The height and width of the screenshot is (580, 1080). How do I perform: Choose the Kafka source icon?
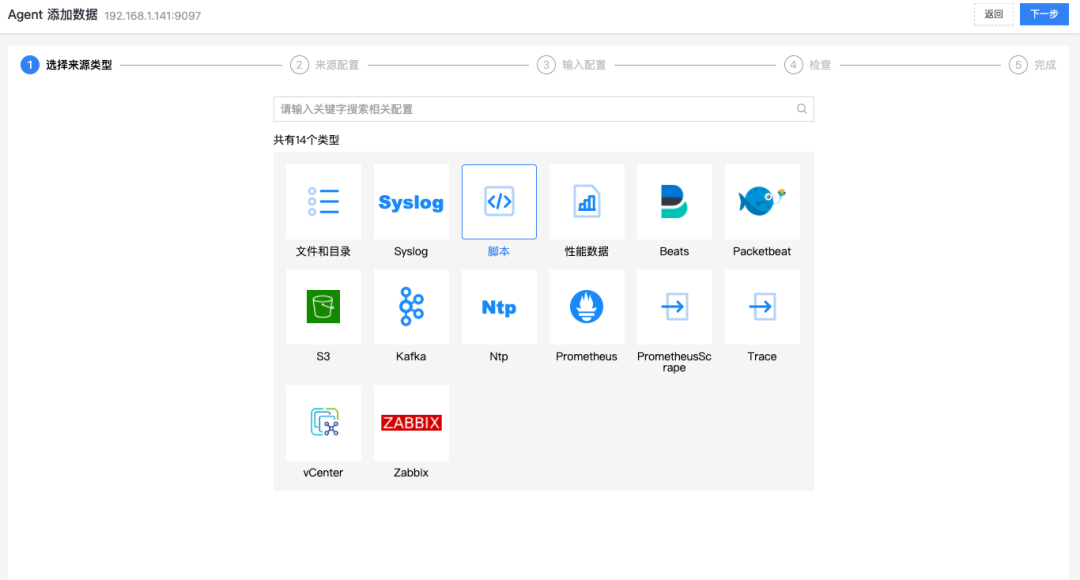point(411,307)
